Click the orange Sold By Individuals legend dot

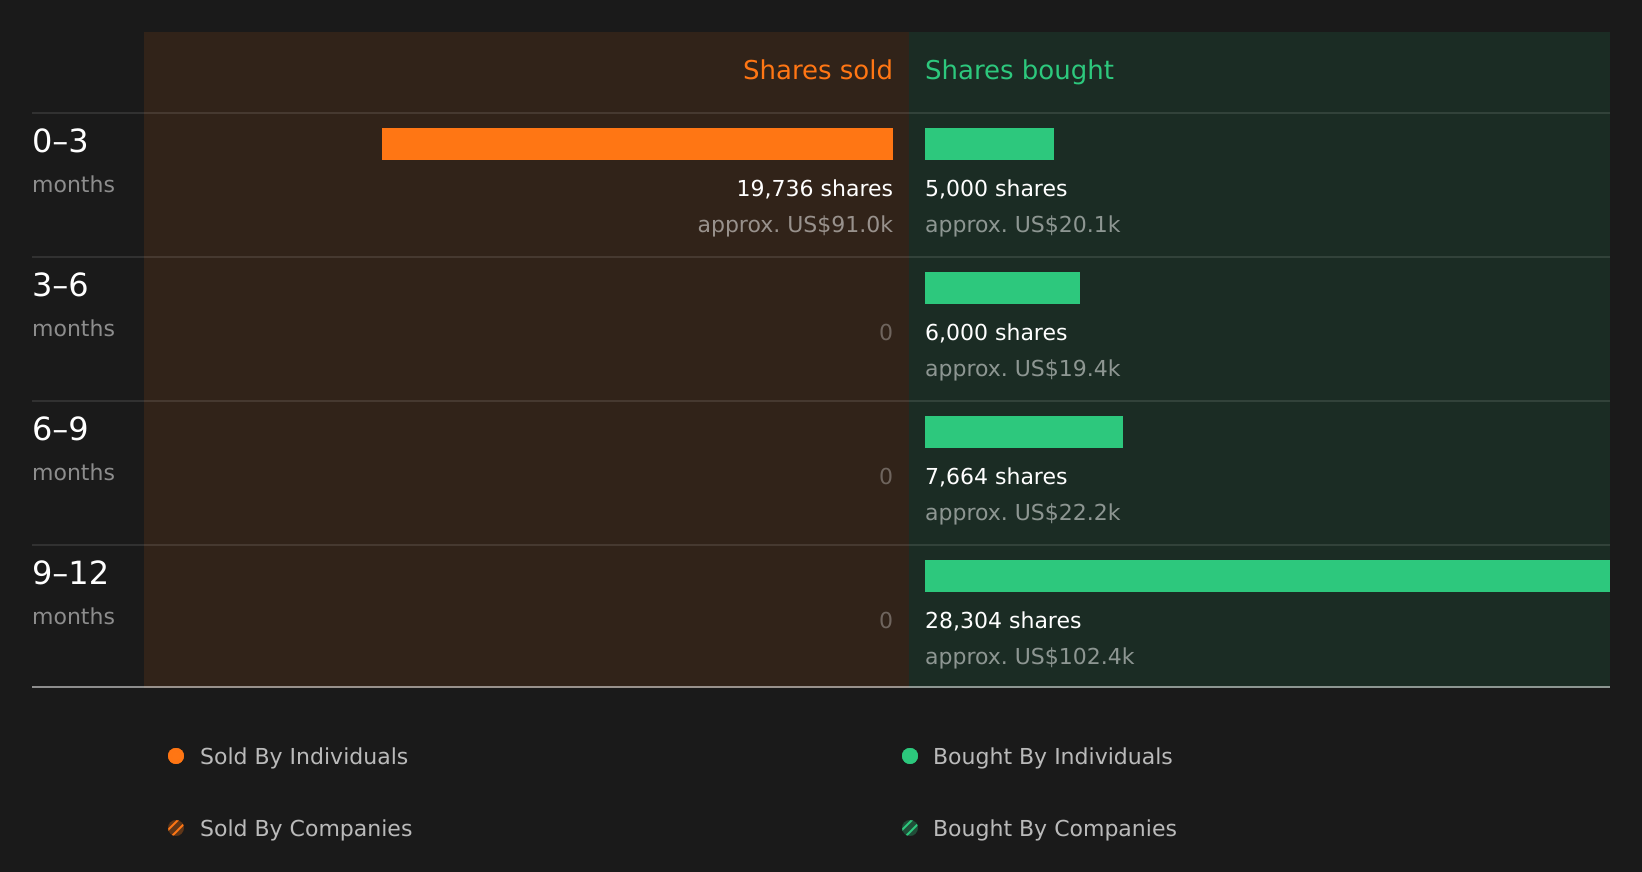coord(176,756)
